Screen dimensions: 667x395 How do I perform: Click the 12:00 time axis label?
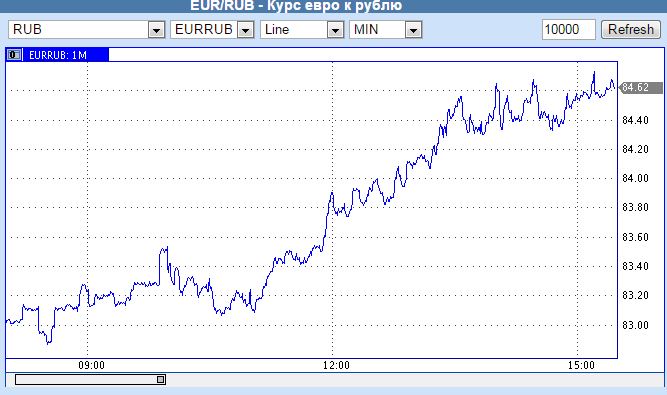[336, 365]
